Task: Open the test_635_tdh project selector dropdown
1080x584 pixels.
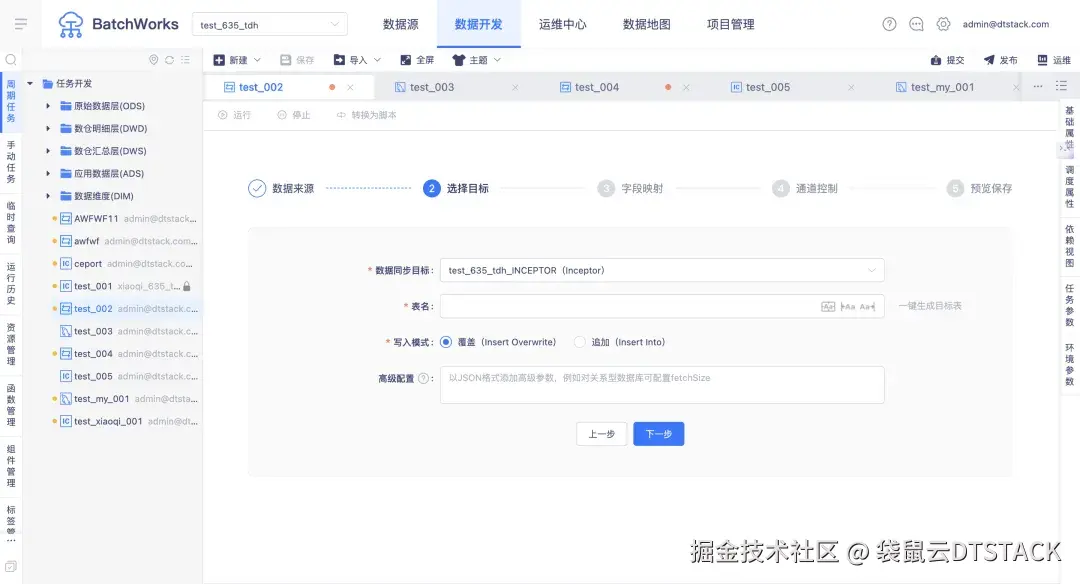Action: click(x=268, y=22)
